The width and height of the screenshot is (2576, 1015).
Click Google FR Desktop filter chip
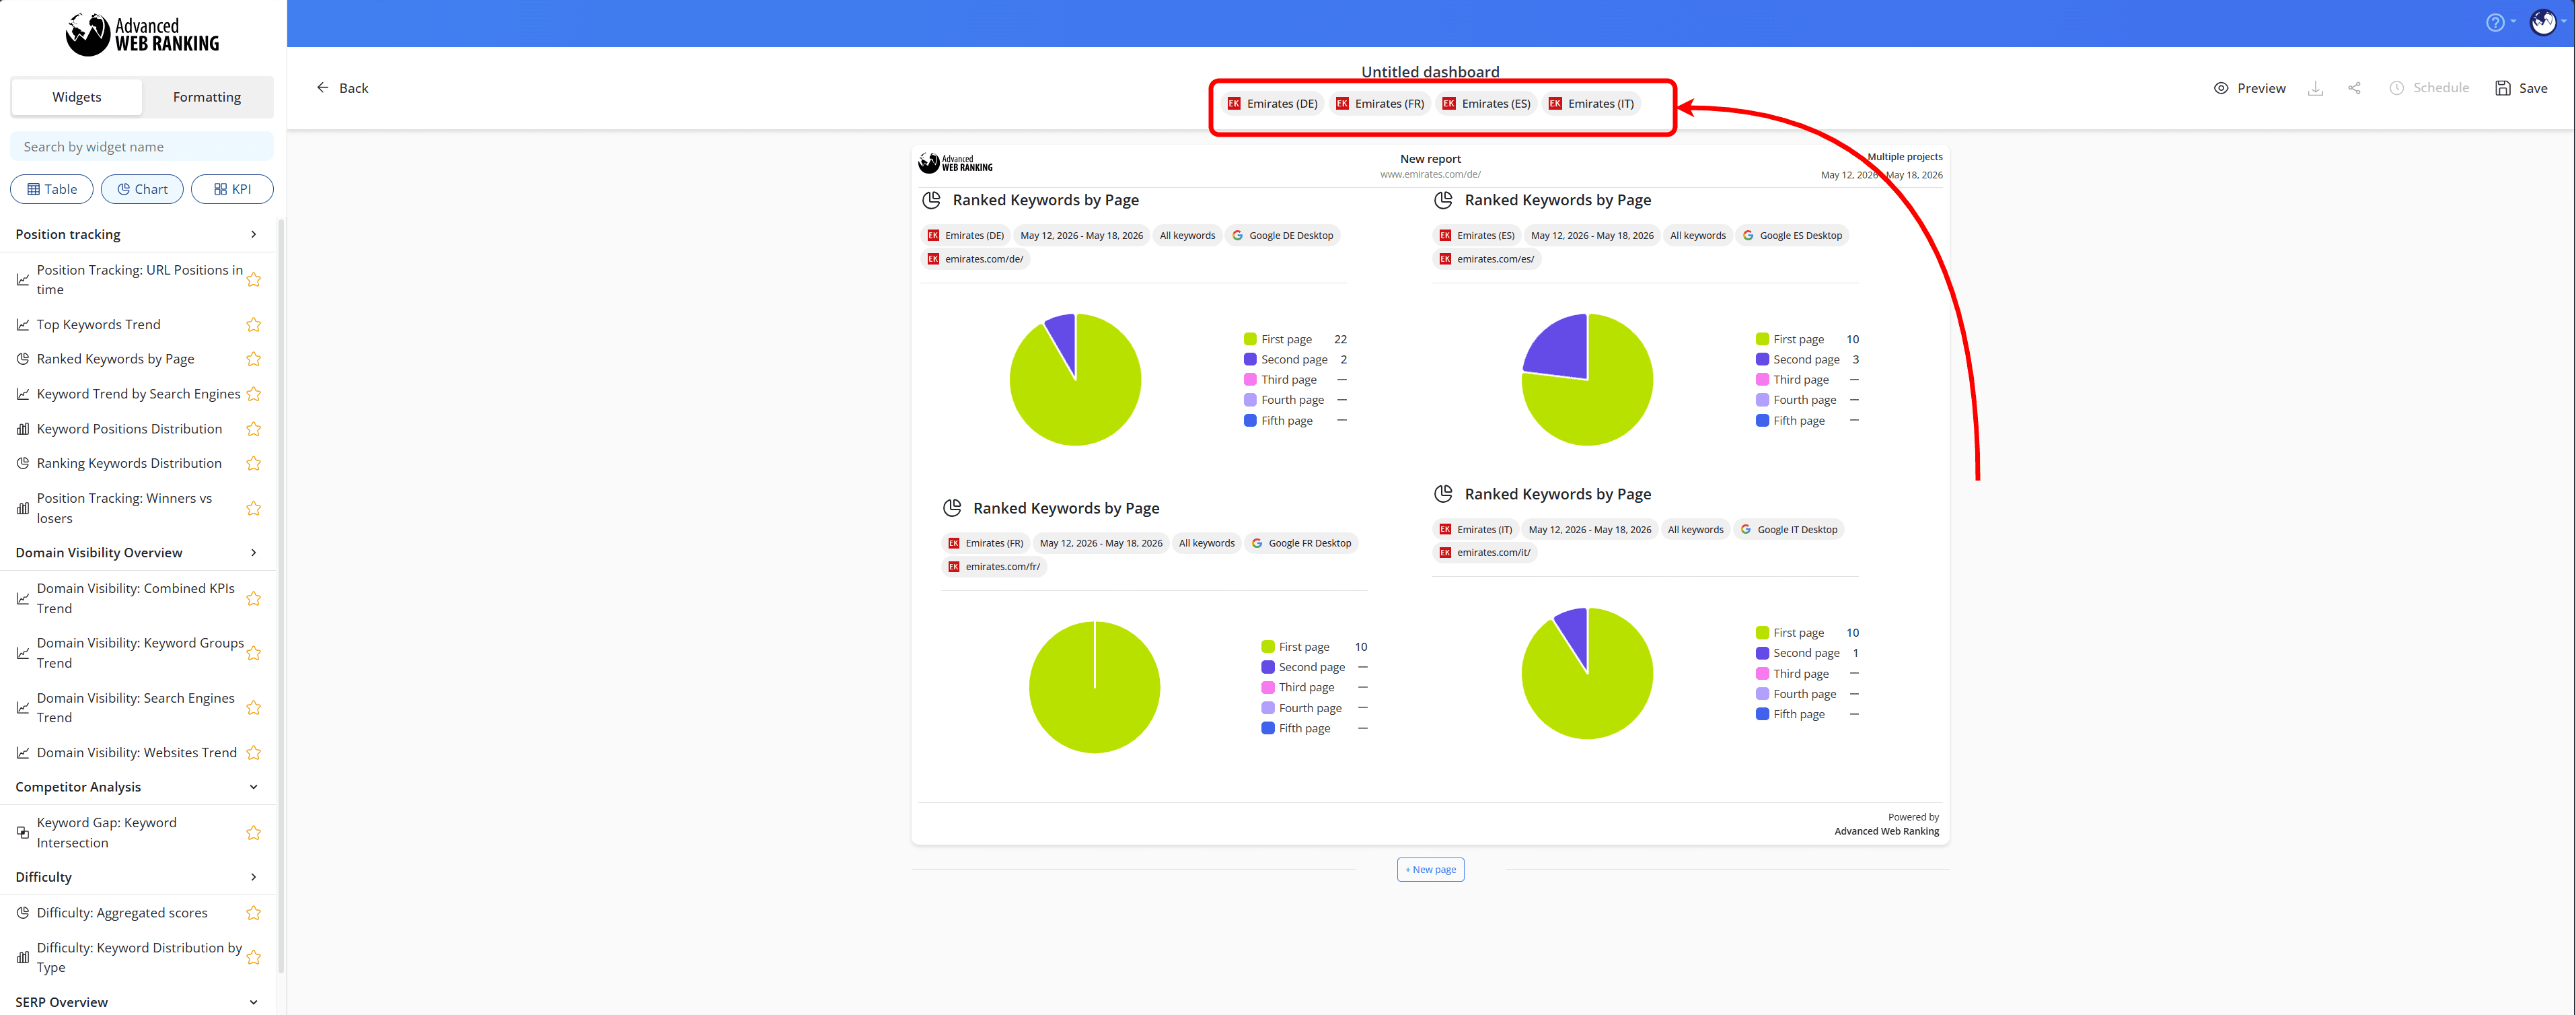click(x=1301, y=544)
